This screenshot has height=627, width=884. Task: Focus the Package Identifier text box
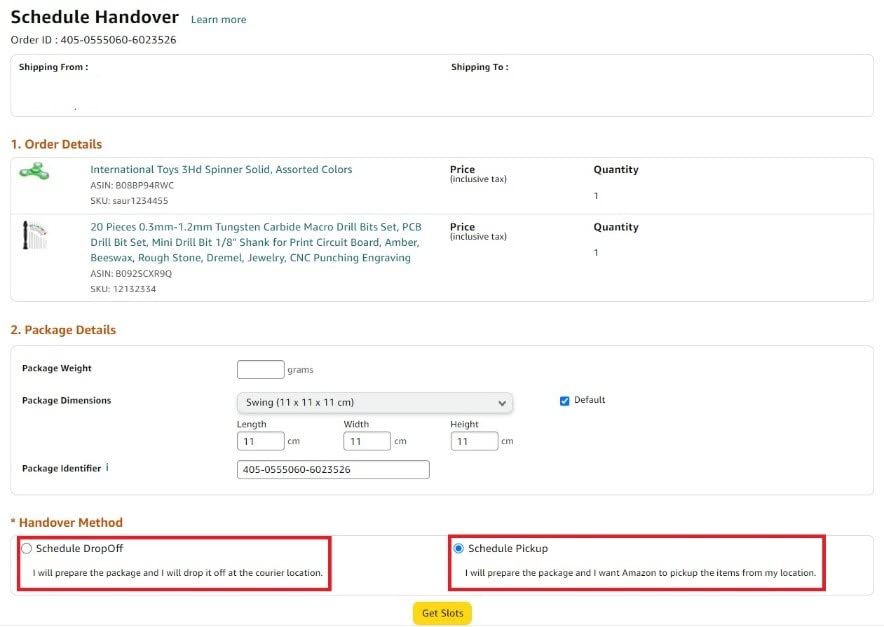pos(333,470)
